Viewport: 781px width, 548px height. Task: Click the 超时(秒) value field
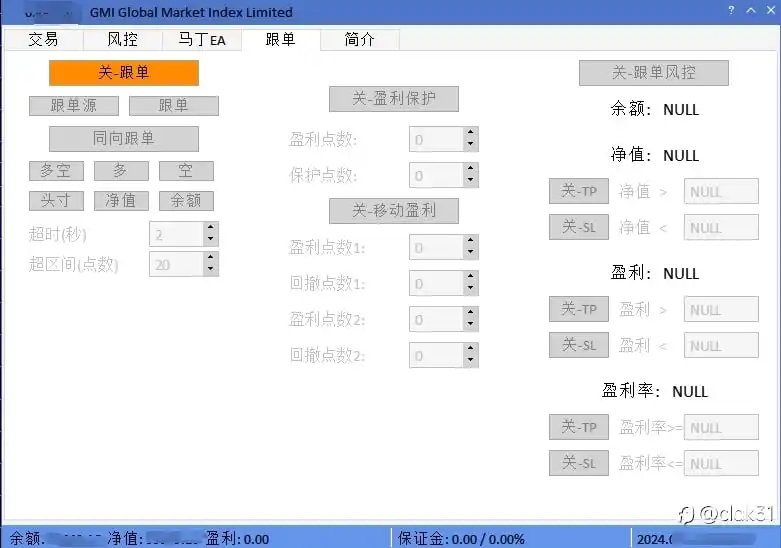click(x=176, y=234)
